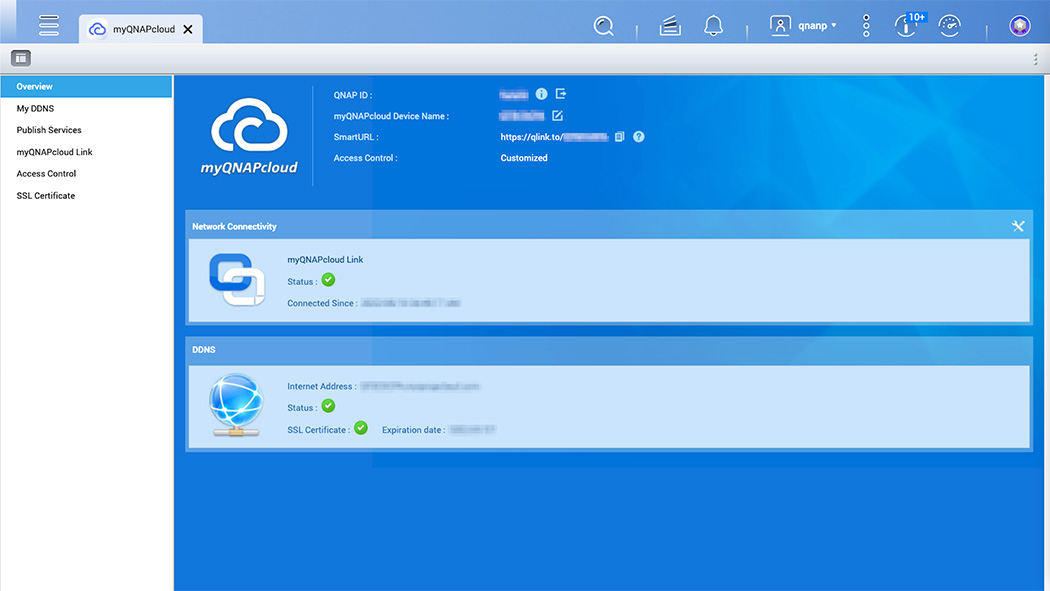Open the search tool in the top bar
This screenshot has height=591, width=1050.
(604, 25)
